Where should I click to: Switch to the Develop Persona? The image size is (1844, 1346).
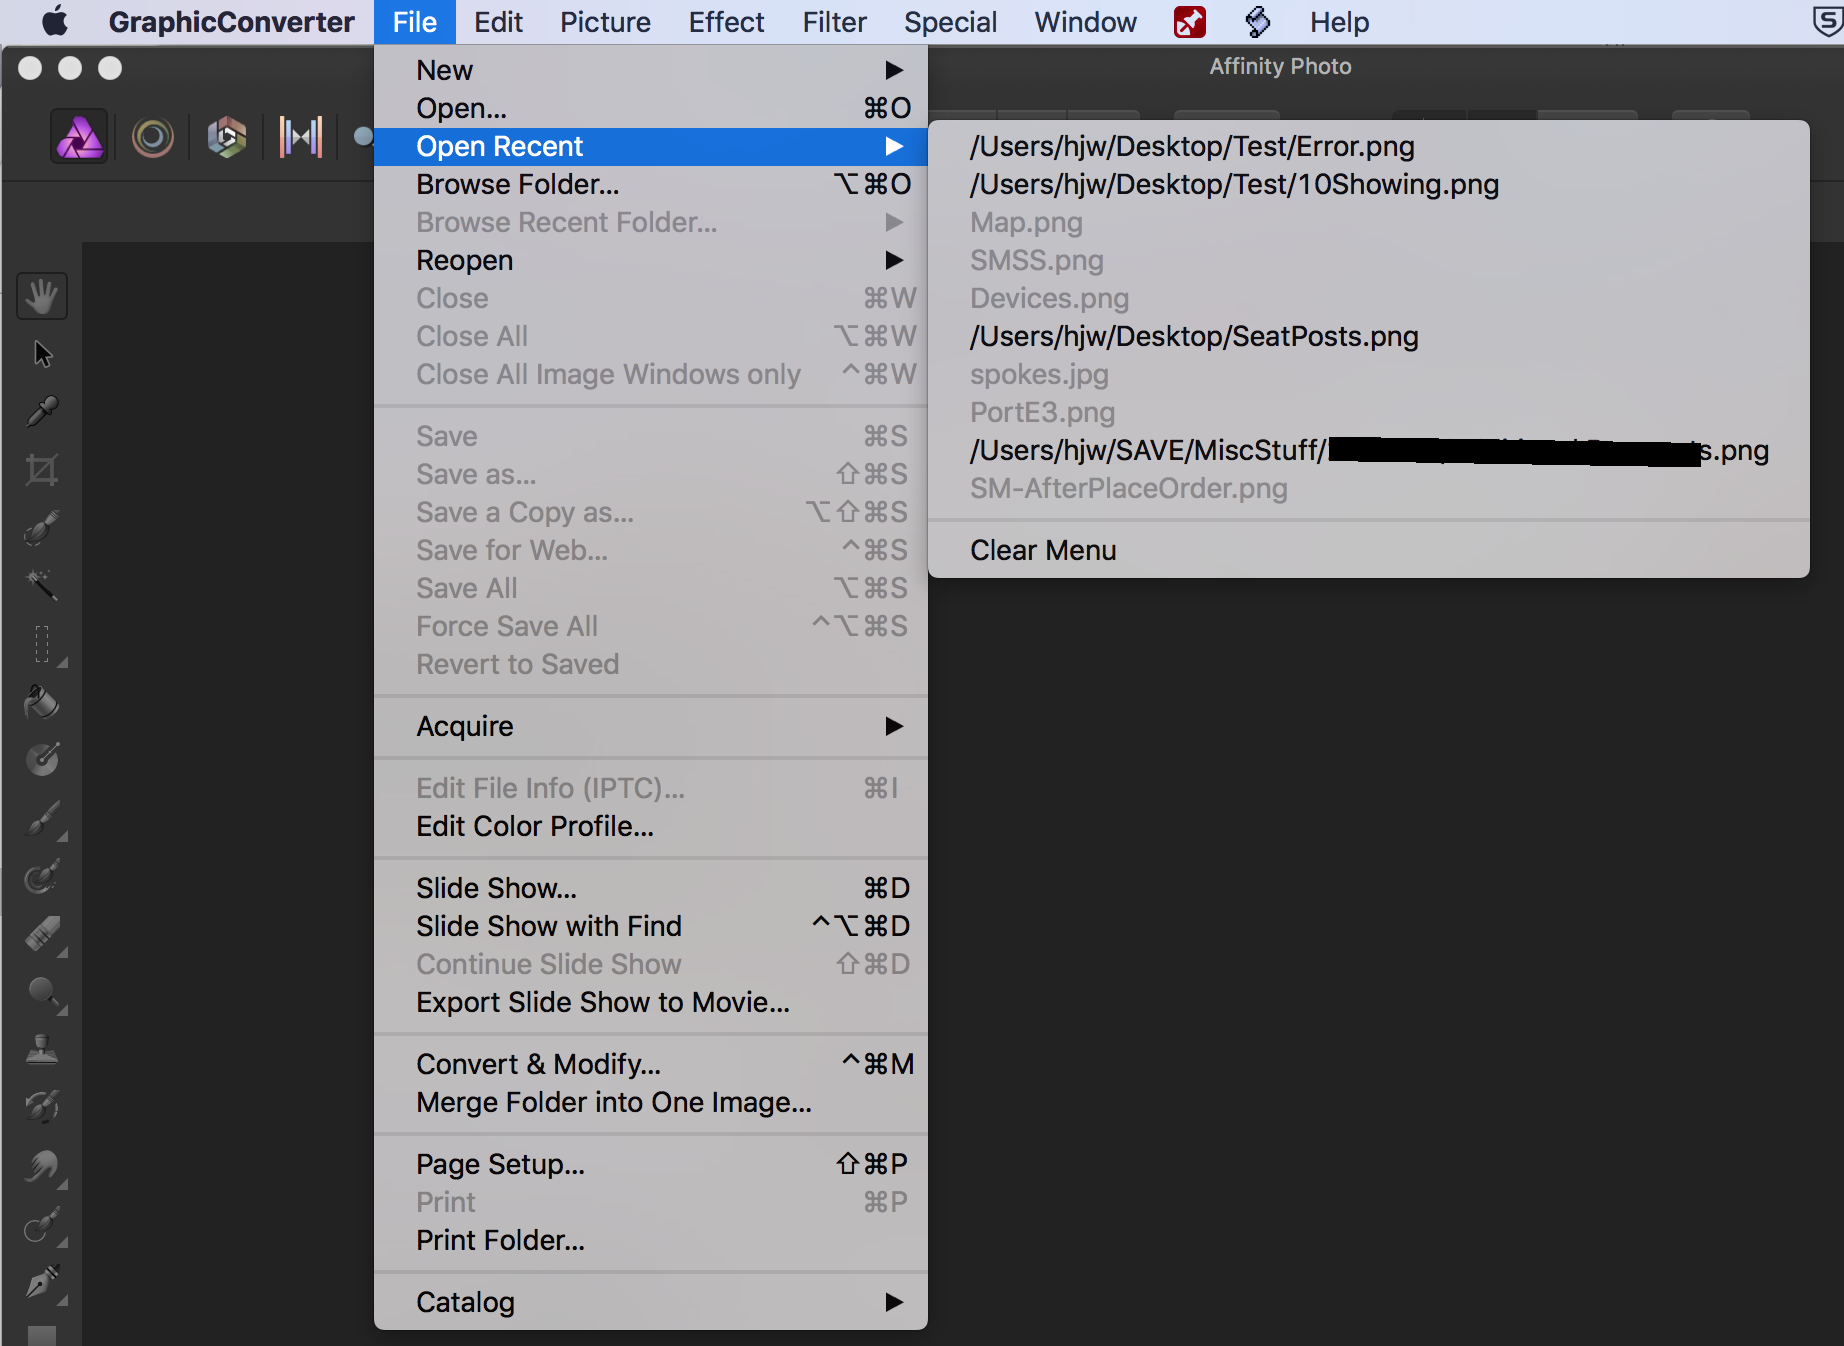coord(227,137)
